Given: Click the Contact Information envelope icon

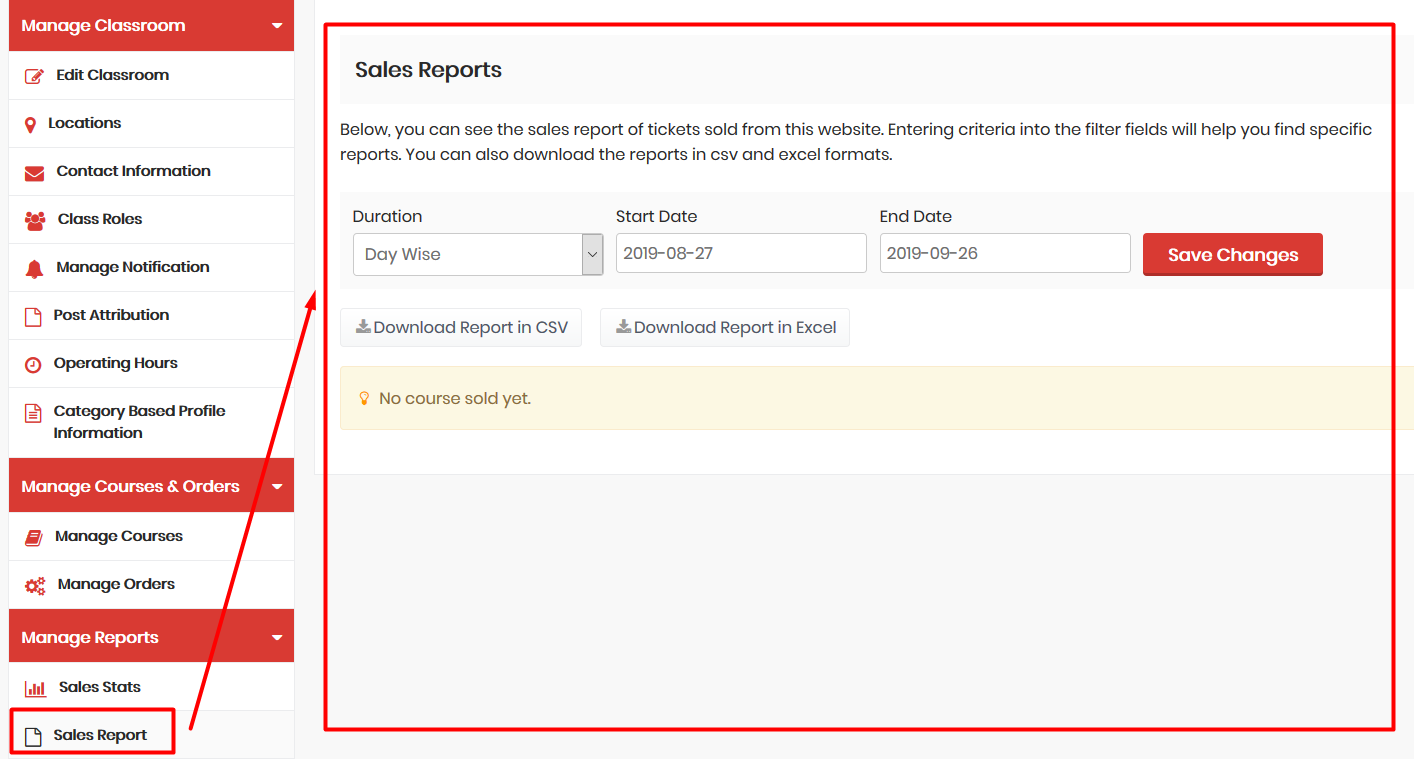Looking at the screenshot, I should (34, 172).
